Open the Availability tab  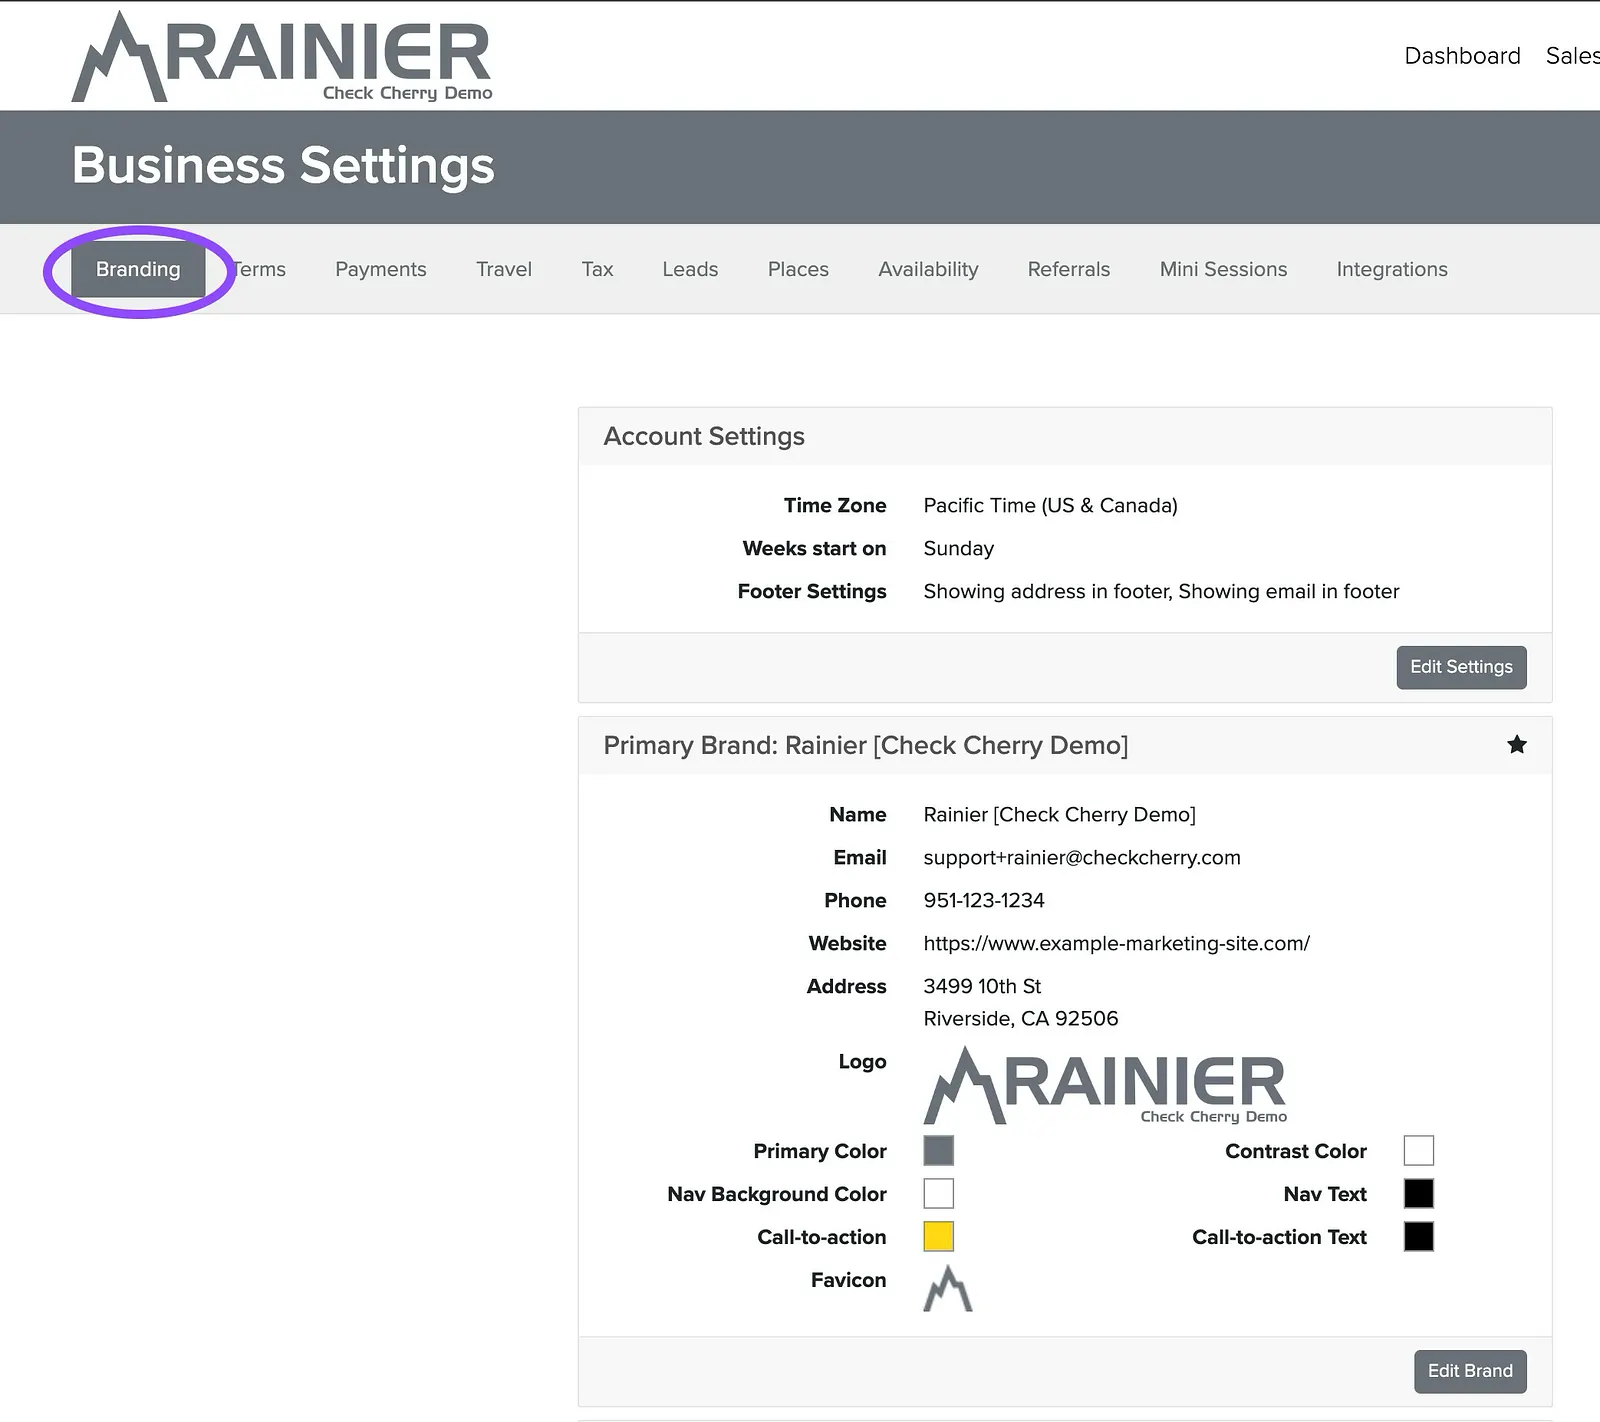pos(928,269)
